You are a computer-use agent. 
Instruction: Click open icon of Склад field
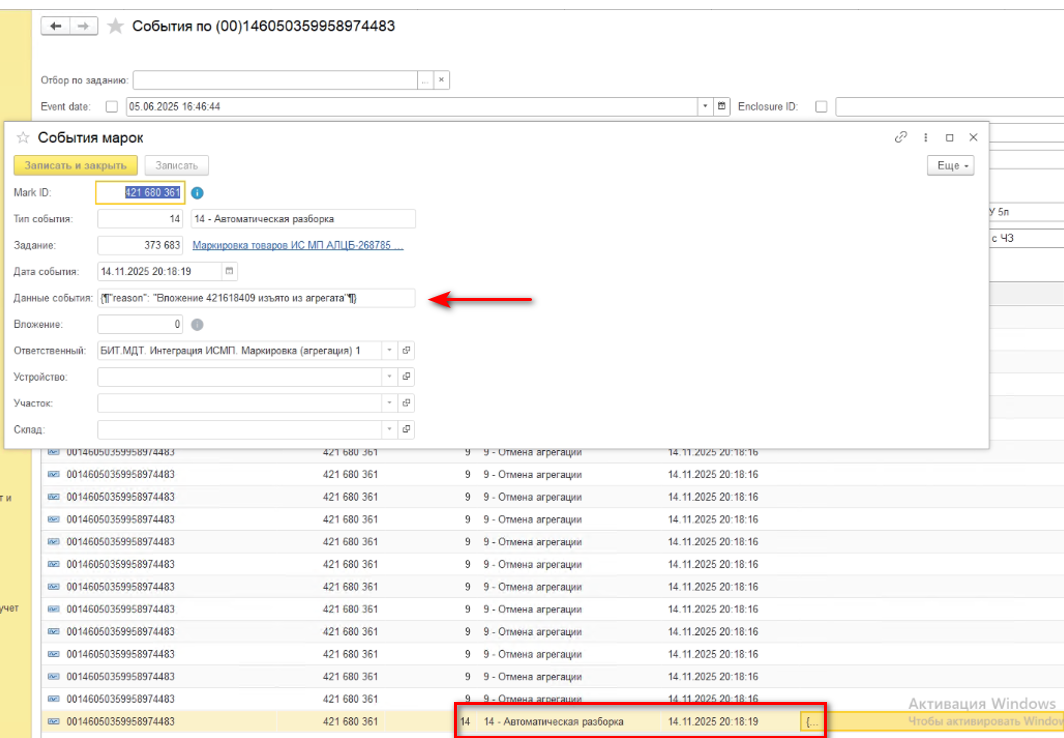coord(406,429)
